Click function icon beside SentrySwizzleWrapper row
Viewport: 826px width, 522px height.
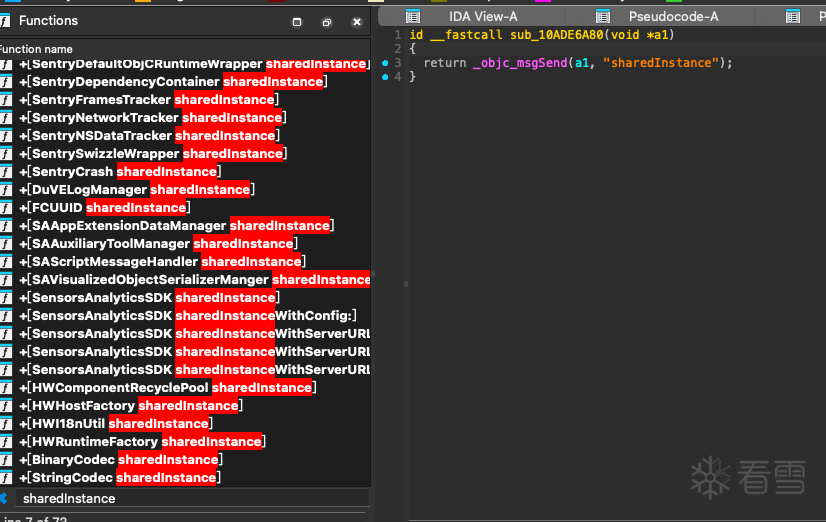pos(6,153)
